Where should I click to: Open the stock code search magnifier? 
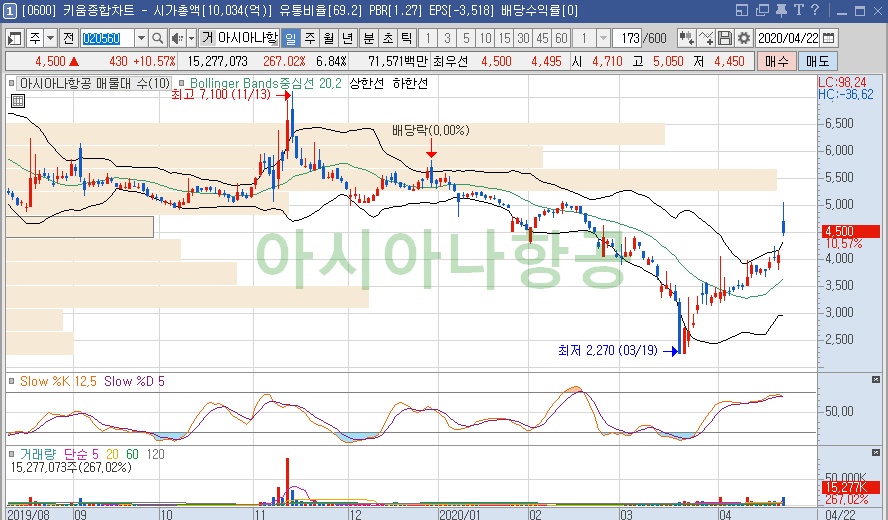[157, 39]
